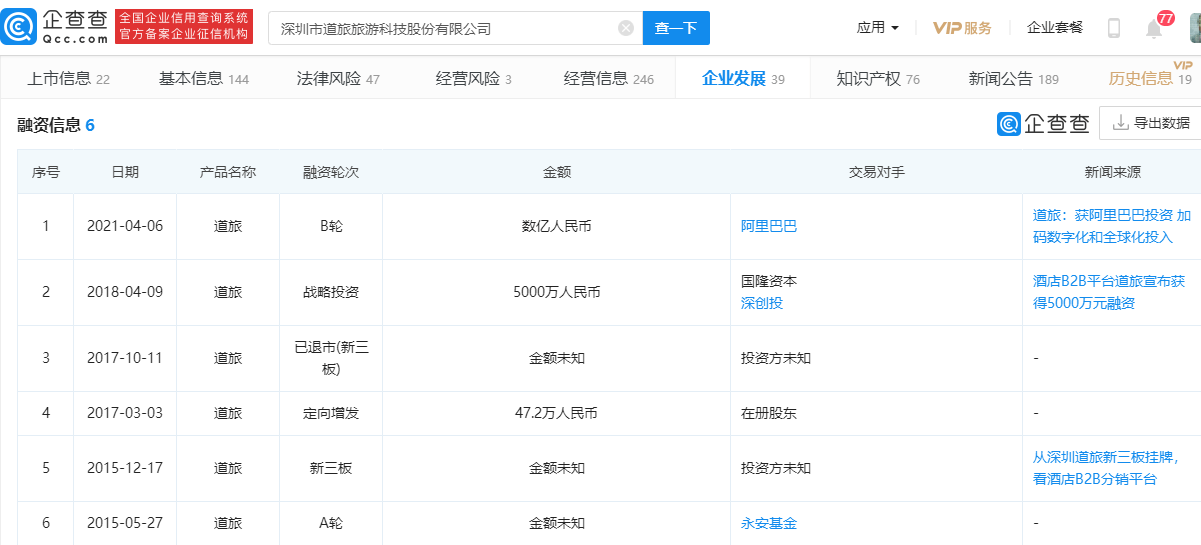Select the 企业发展 tab
The height and width of the screenshot is (545, 1201).
pyautogui.click(x=743, y=79)
